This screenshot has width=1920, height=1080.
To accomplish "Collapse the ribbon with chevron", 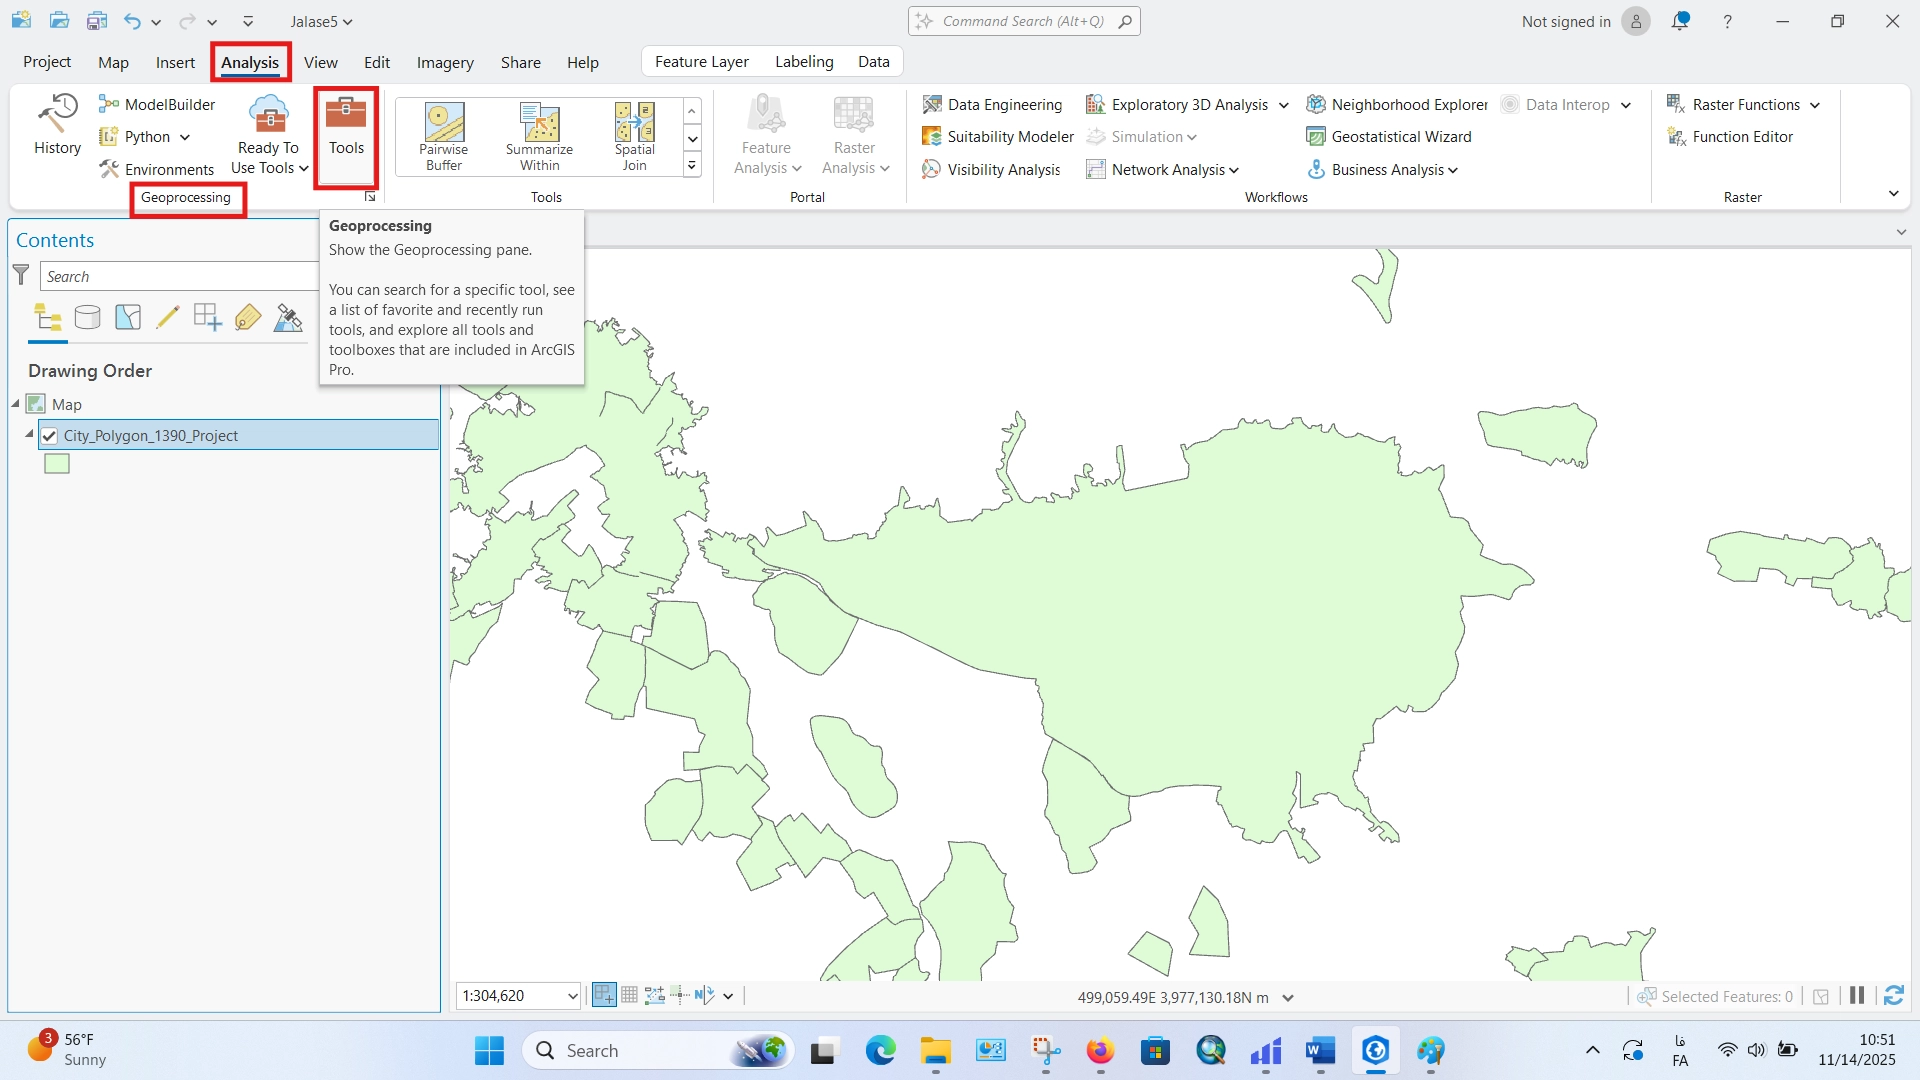I will click(x=1893, y=193).
